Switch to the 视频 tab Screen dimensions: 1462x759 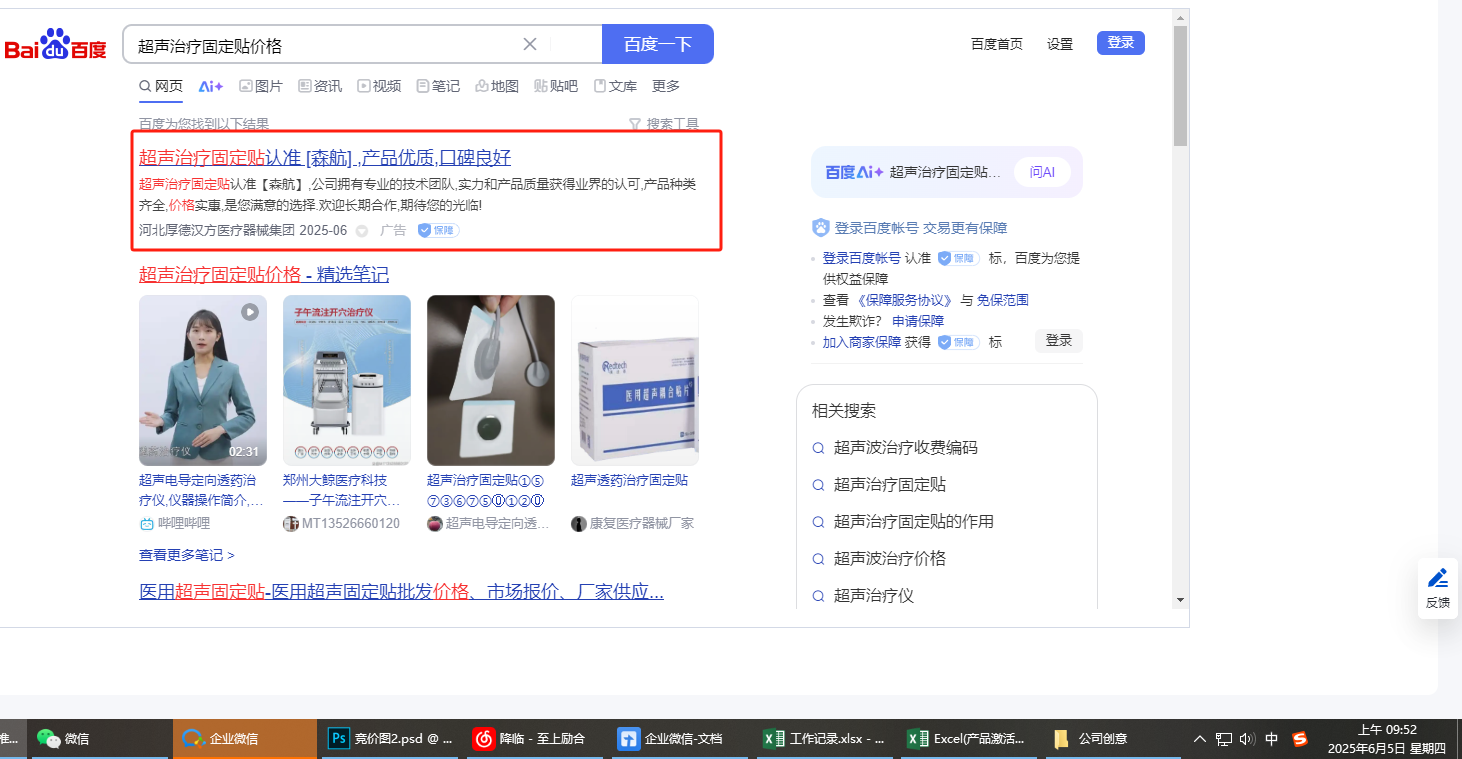click(x=379, y=86)
